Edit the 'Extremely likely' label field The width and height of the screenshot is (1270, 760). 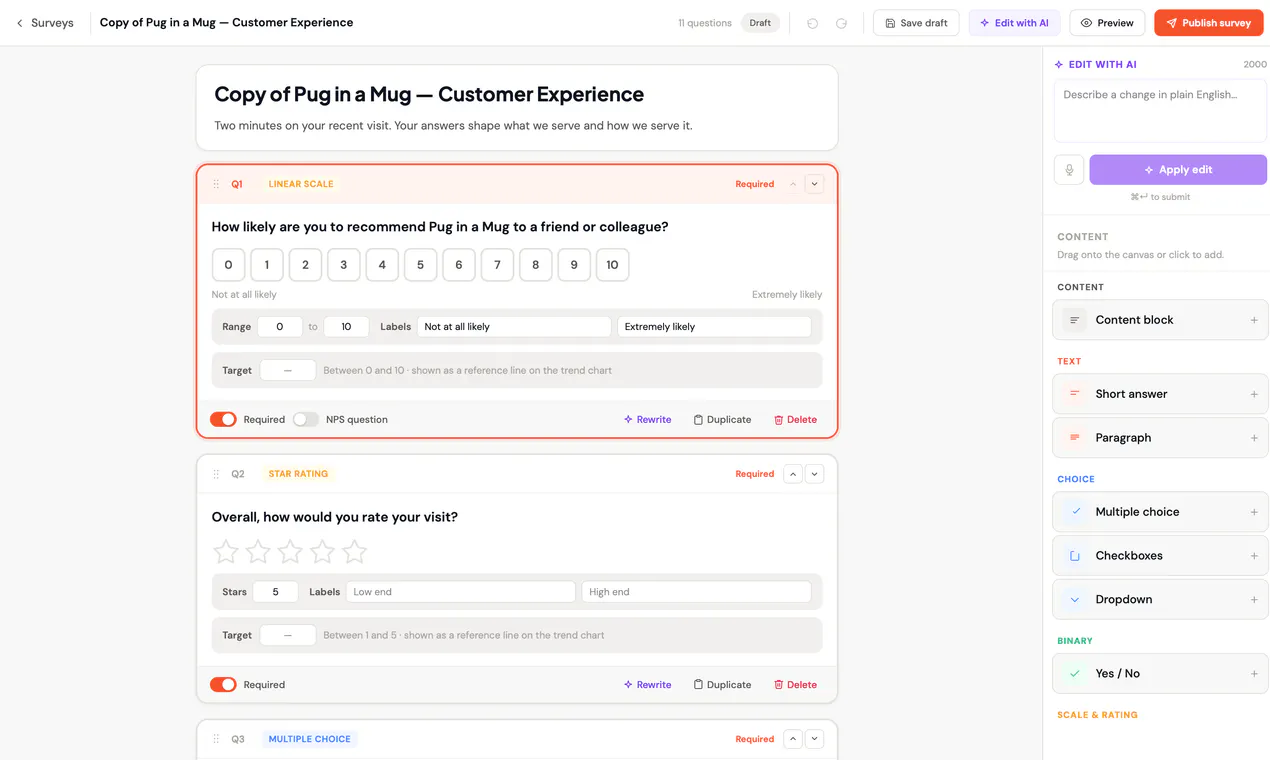714,327
